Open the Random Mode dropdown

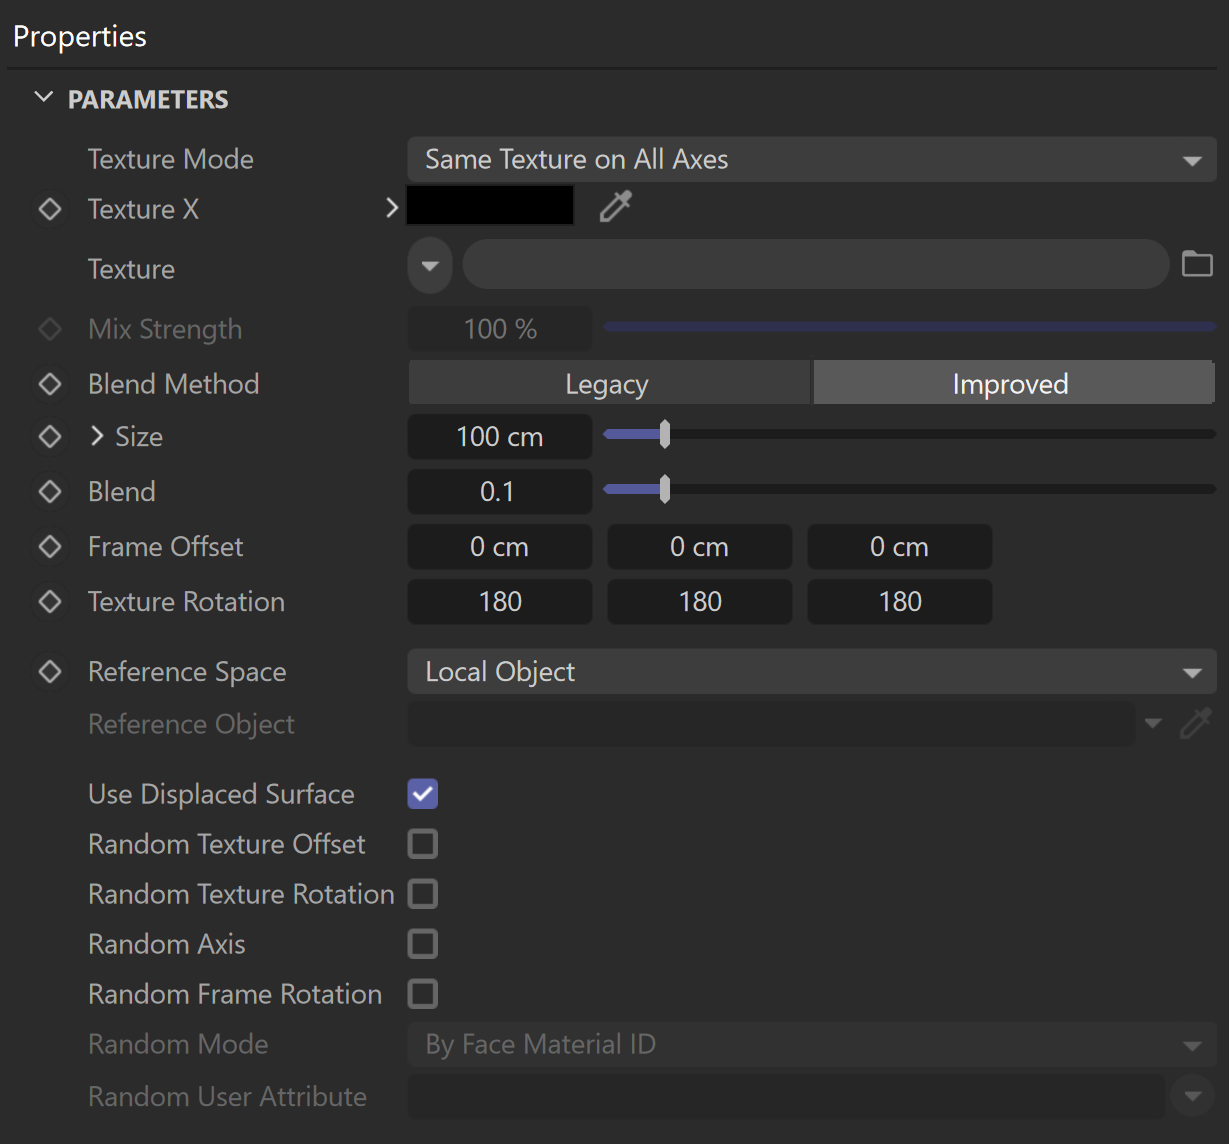(812, 1045)
